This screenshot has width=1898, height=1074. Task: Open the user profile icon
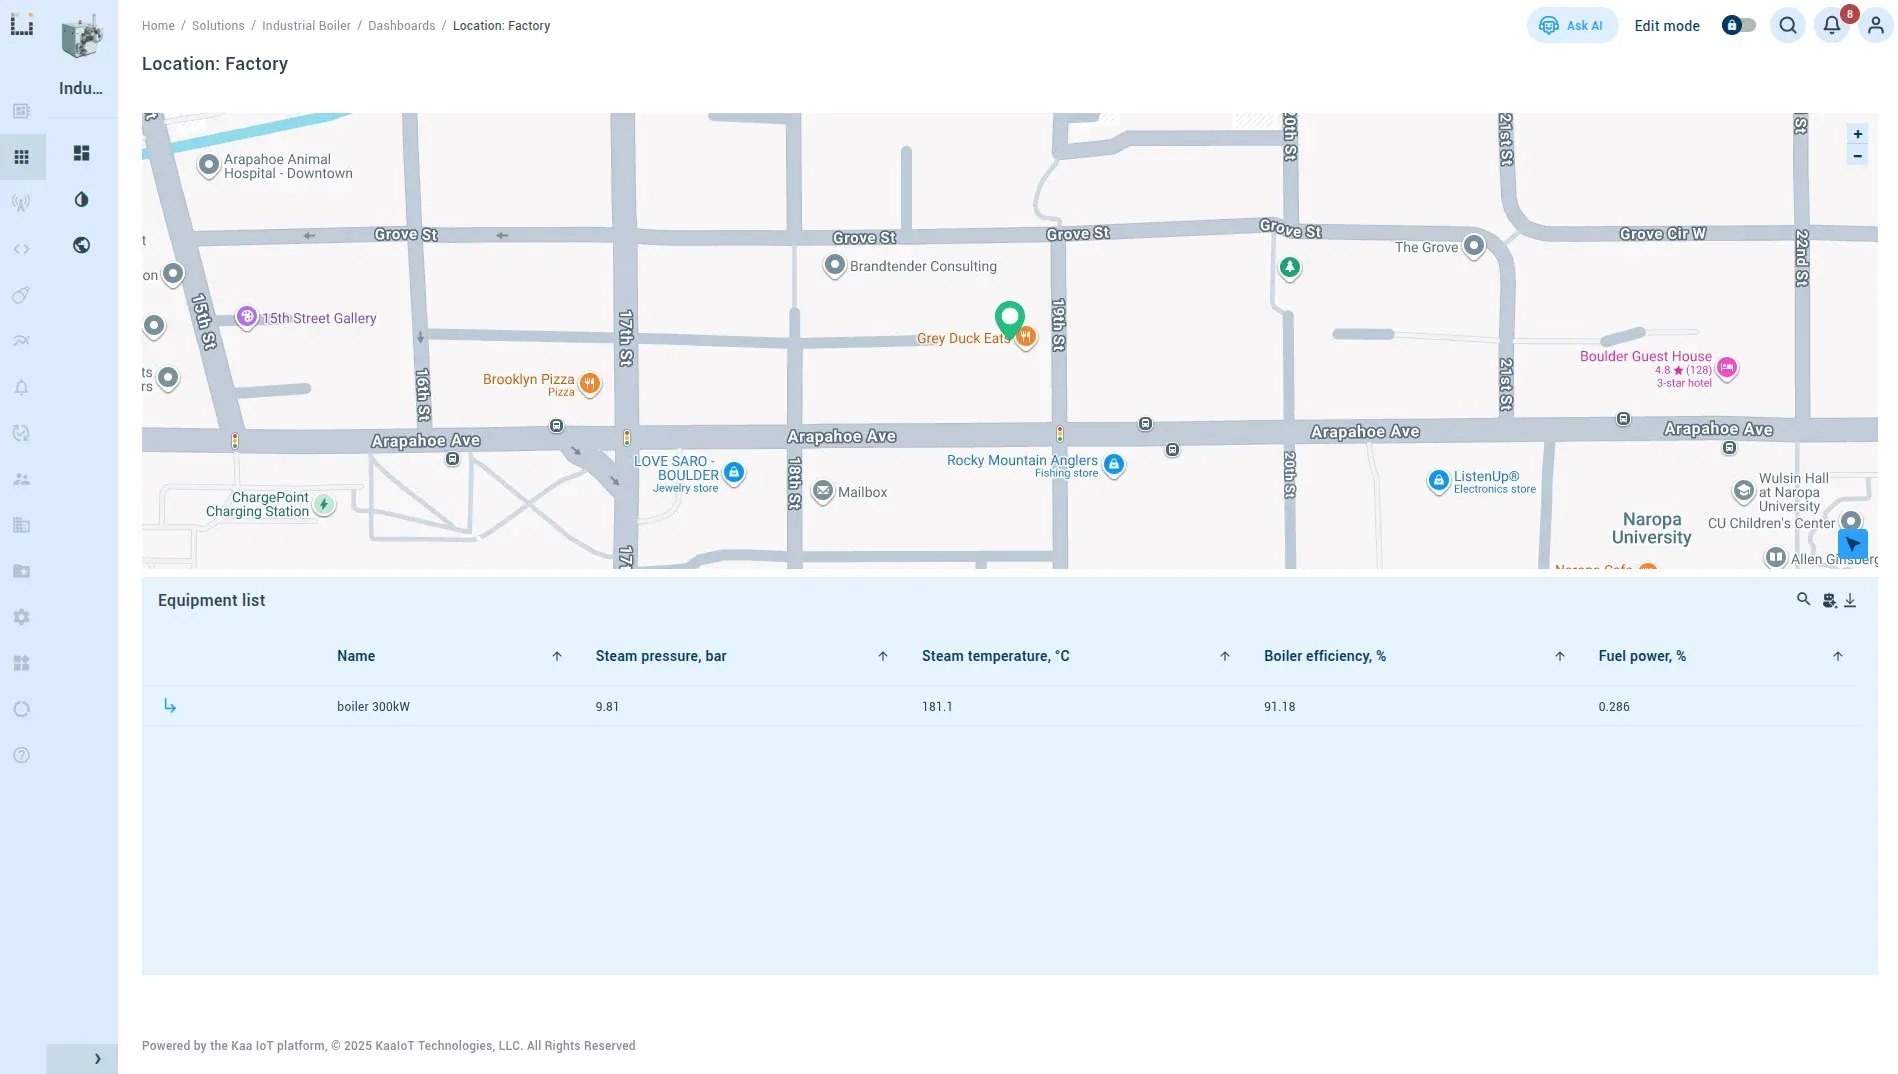click(x=1875, y=26)
